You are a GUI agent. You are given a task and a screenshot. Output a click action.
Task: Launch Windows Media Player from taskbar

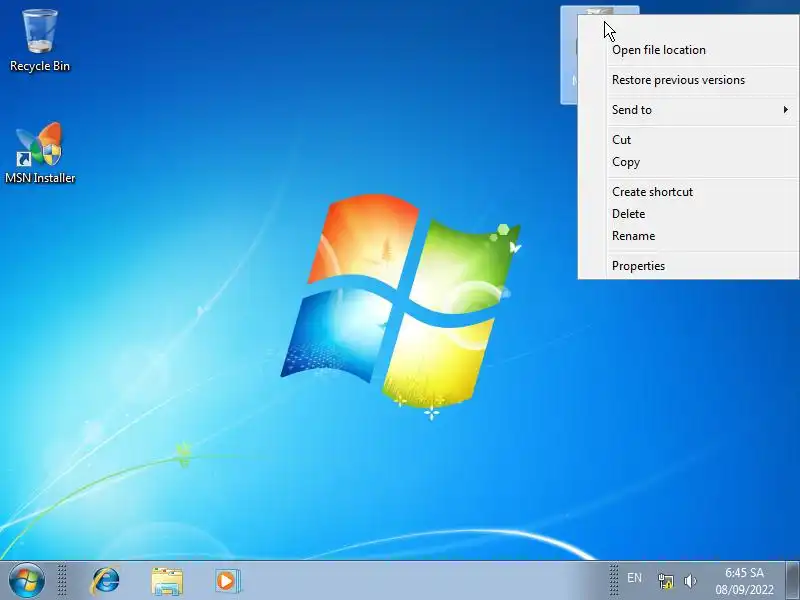coord(228,581)
